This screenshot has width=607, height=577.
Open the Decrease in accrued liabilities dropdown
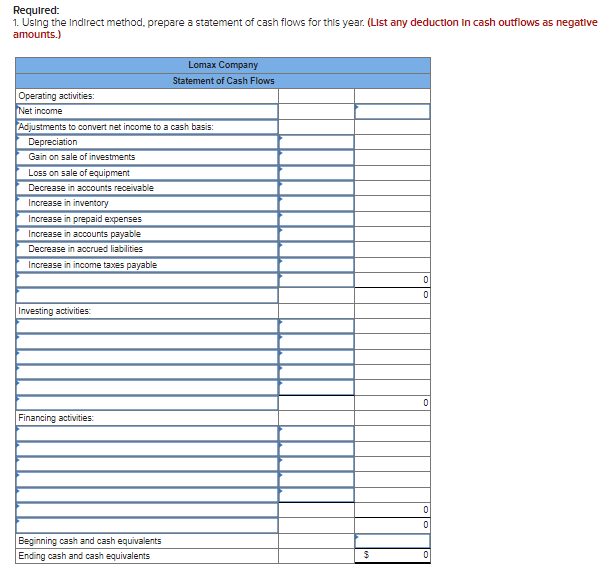point(147,250)
